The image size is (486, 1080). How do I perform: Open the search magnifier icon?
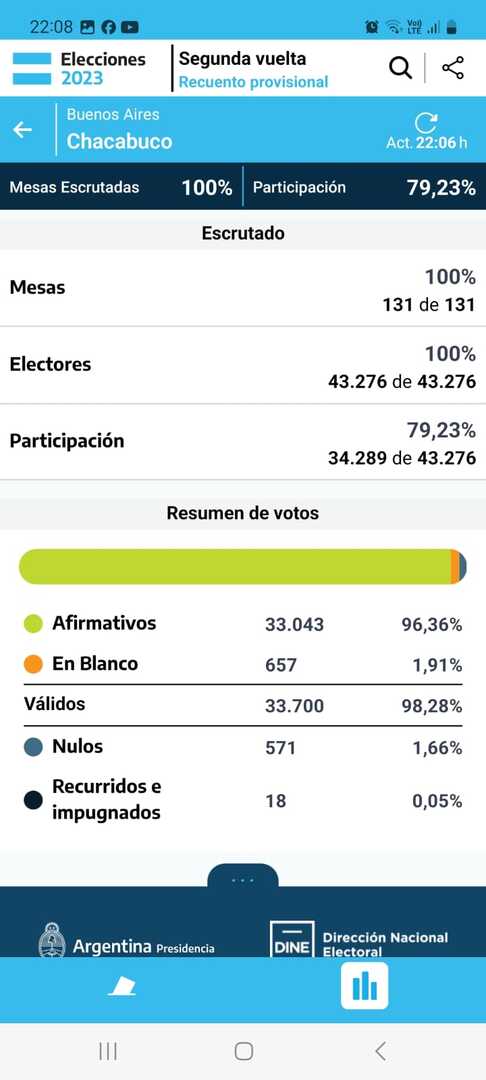coord(401,68)
